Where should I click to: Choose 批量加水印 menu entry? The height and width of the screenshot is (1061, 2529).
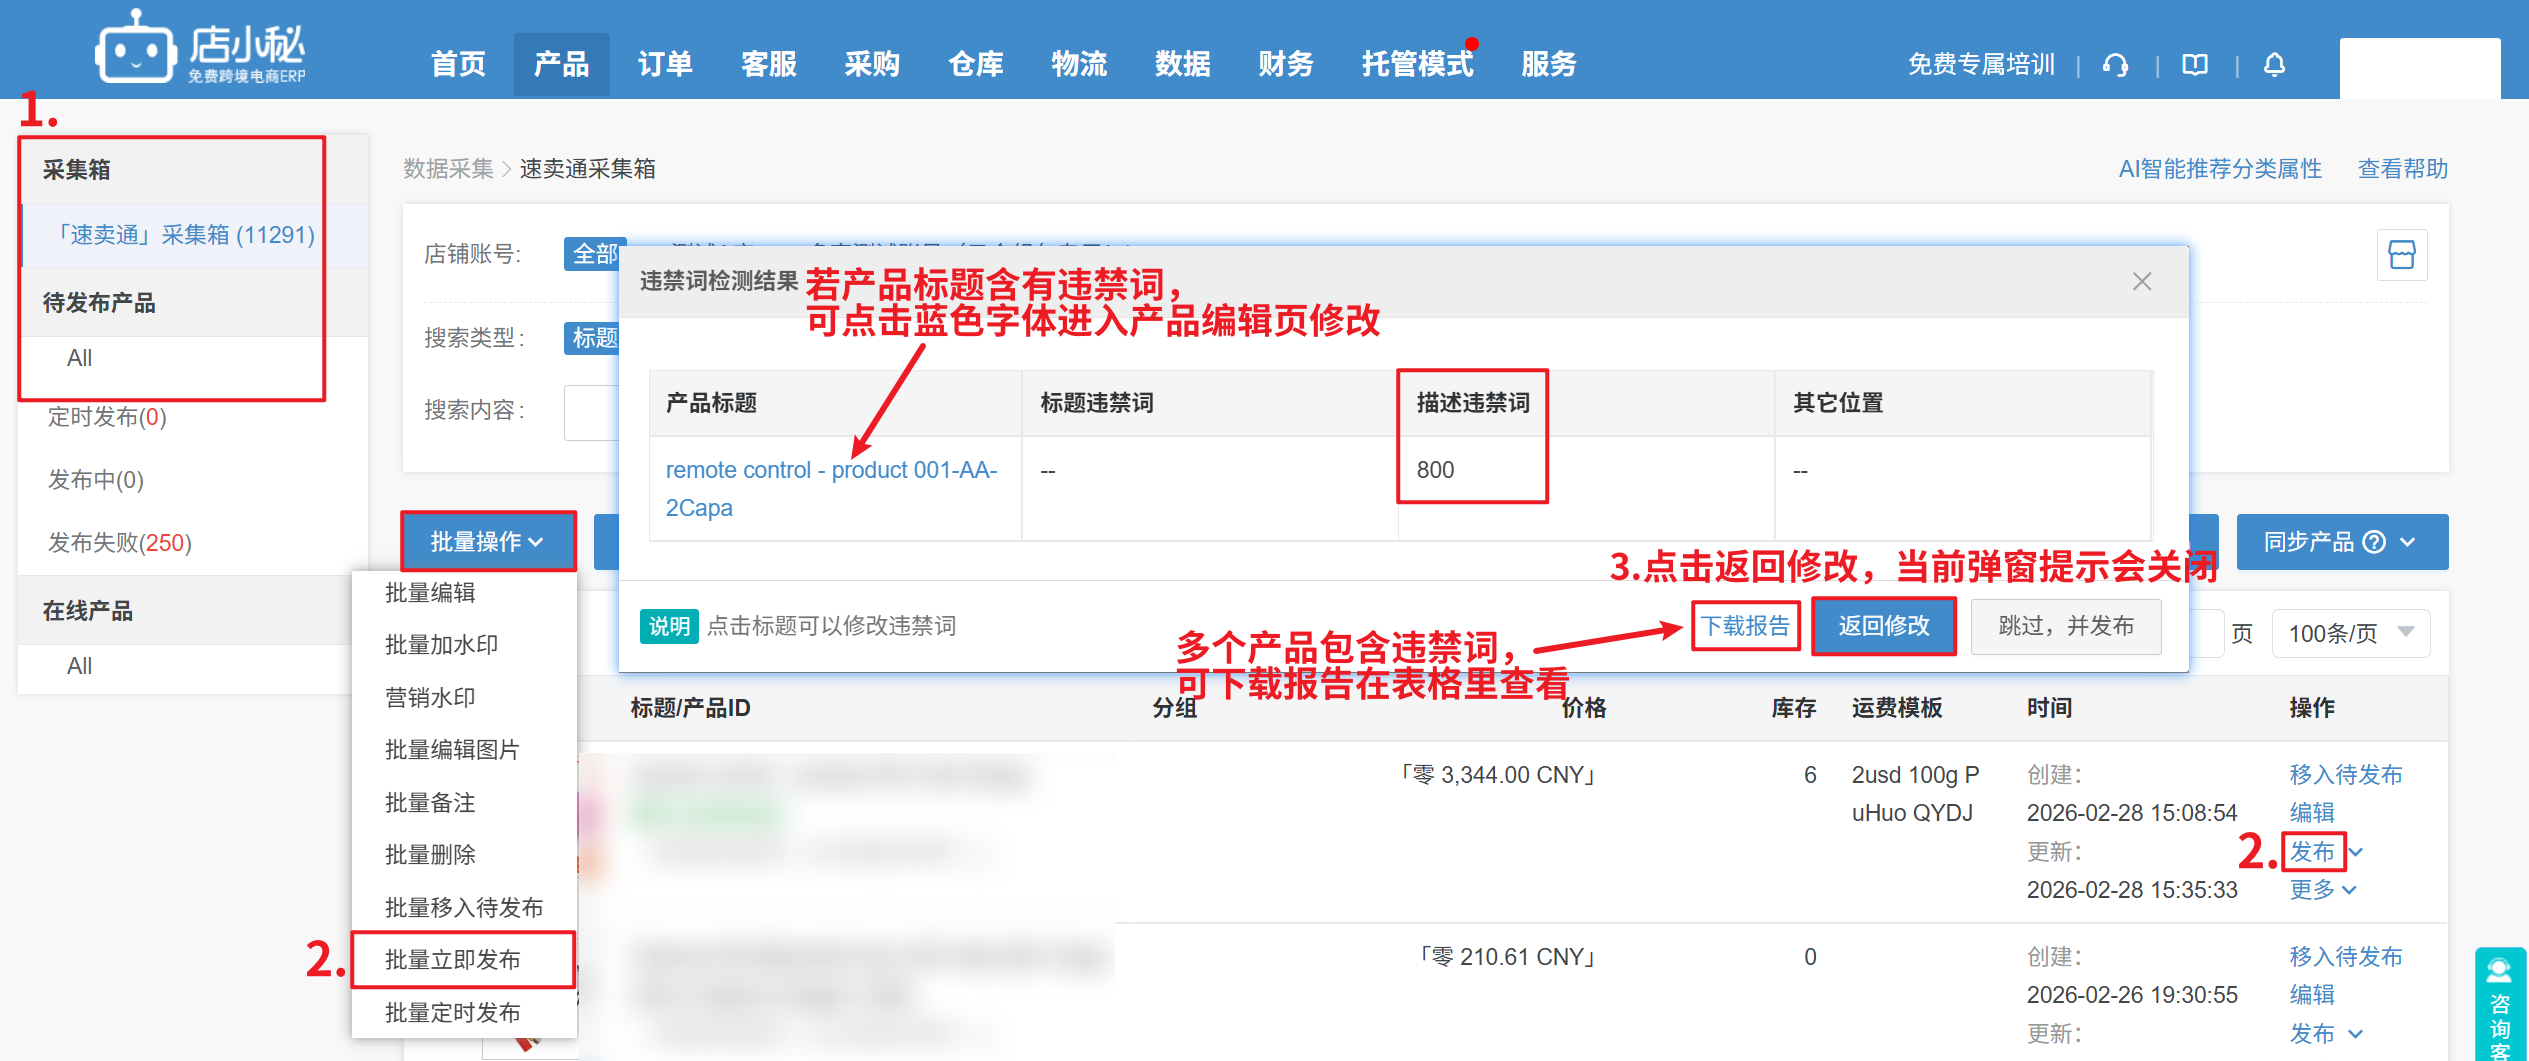click(x=441, y=645)
